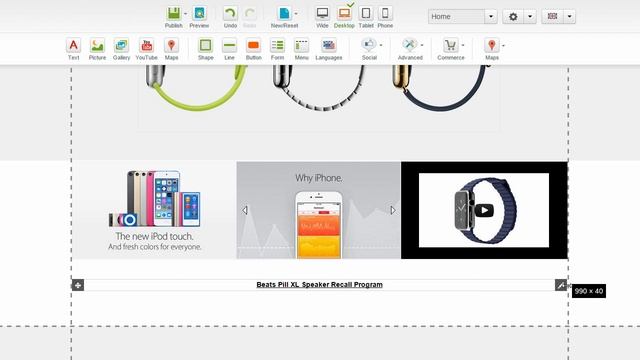Select the iPod touch banner image

pyautogui.click(x=154, y=210)
